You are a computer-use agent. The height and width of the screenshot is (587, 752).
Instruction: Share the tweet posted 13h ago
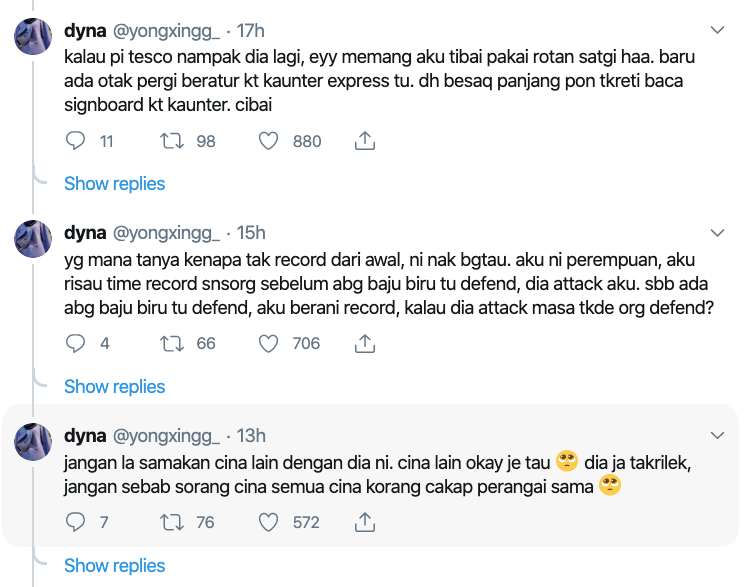365,522
